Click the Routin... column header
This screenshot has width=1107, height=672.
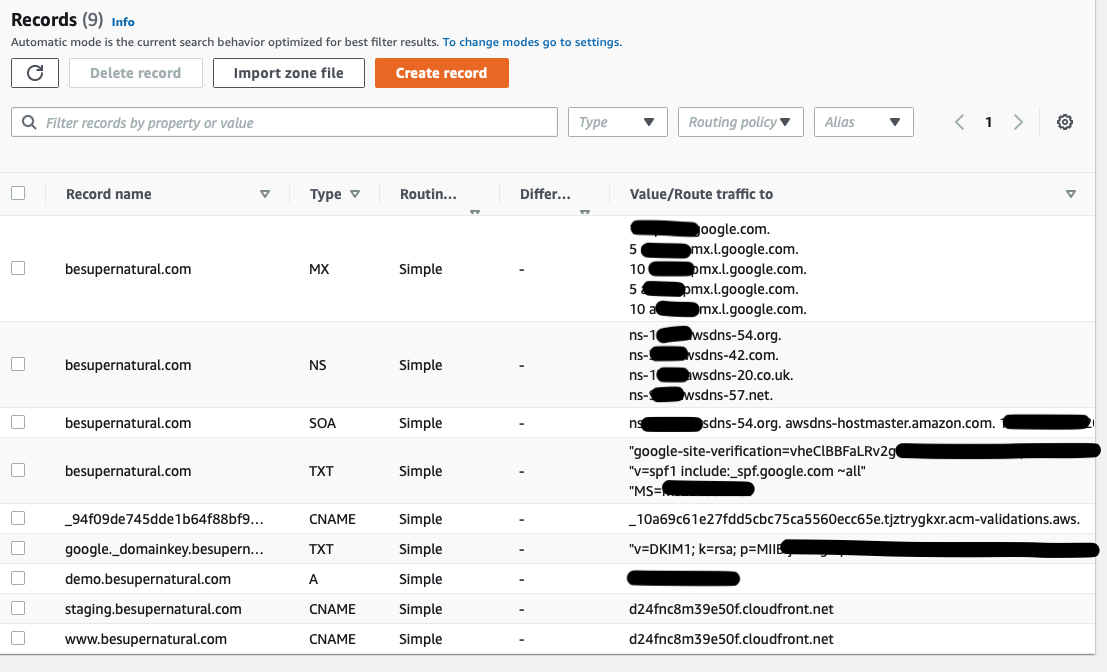coord(428,194)
